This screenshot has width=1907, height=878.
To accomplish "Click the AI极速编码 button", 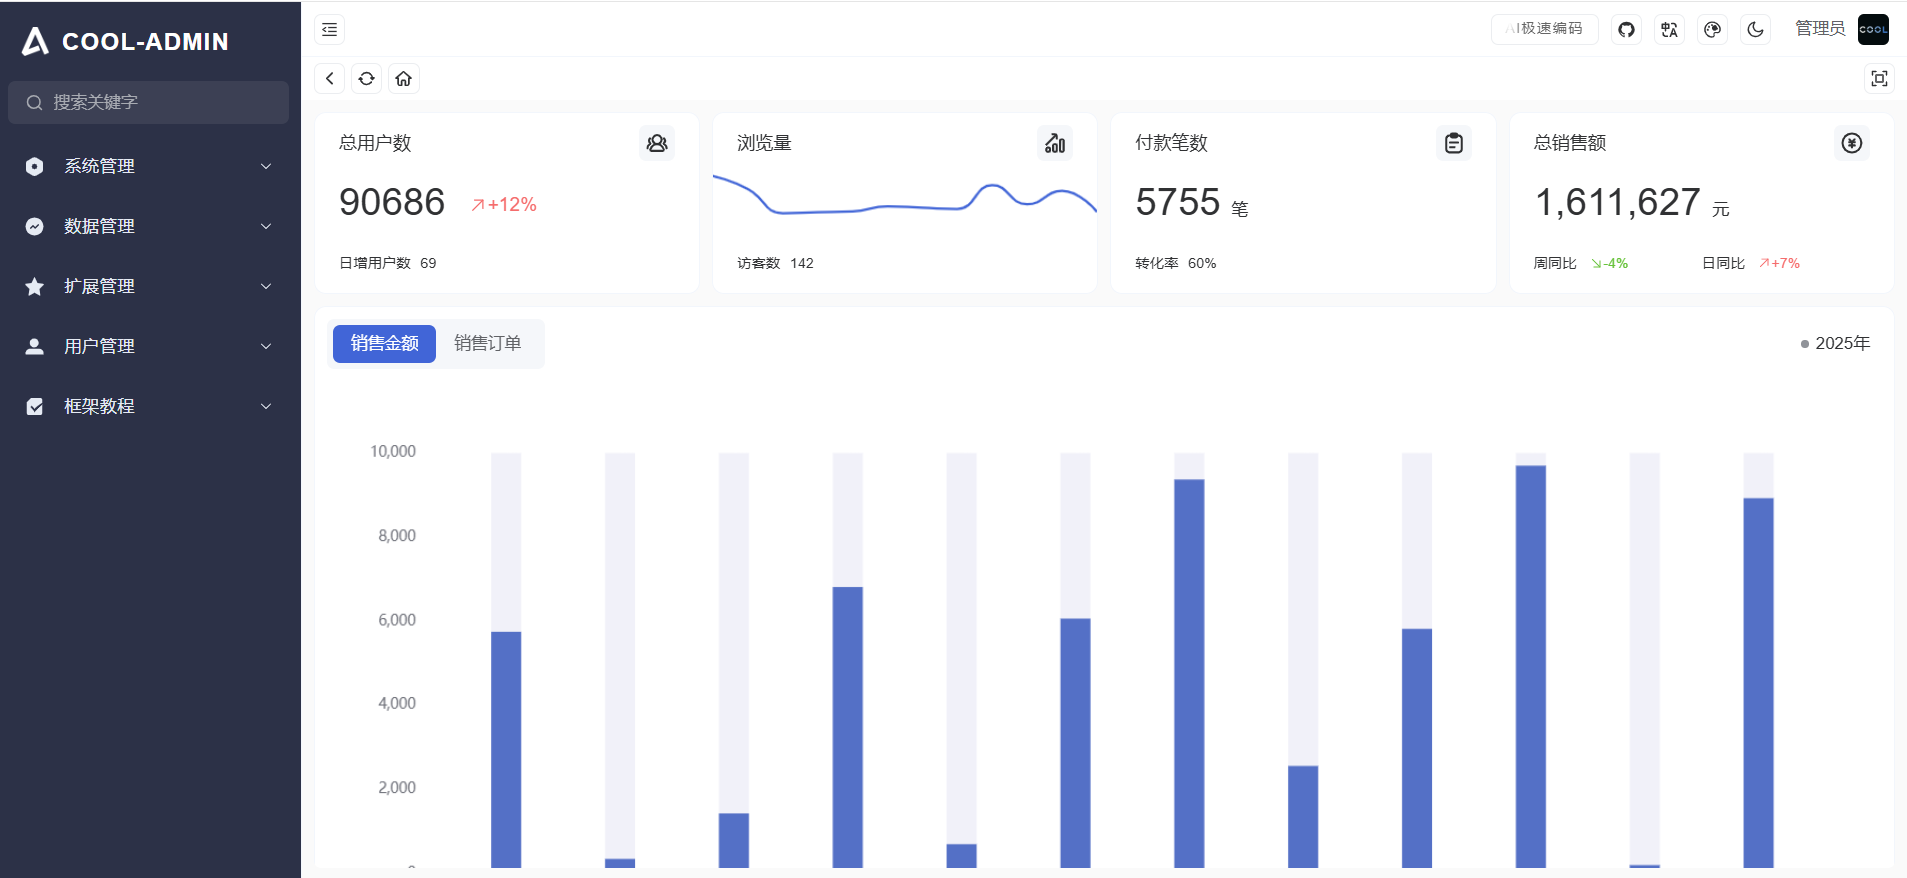I will (x=1544, y=29).
